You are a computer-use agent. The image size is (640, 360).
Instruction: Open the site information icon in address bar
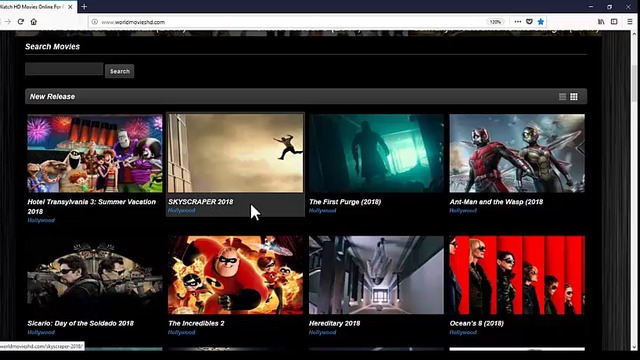(x=95, y=22)
